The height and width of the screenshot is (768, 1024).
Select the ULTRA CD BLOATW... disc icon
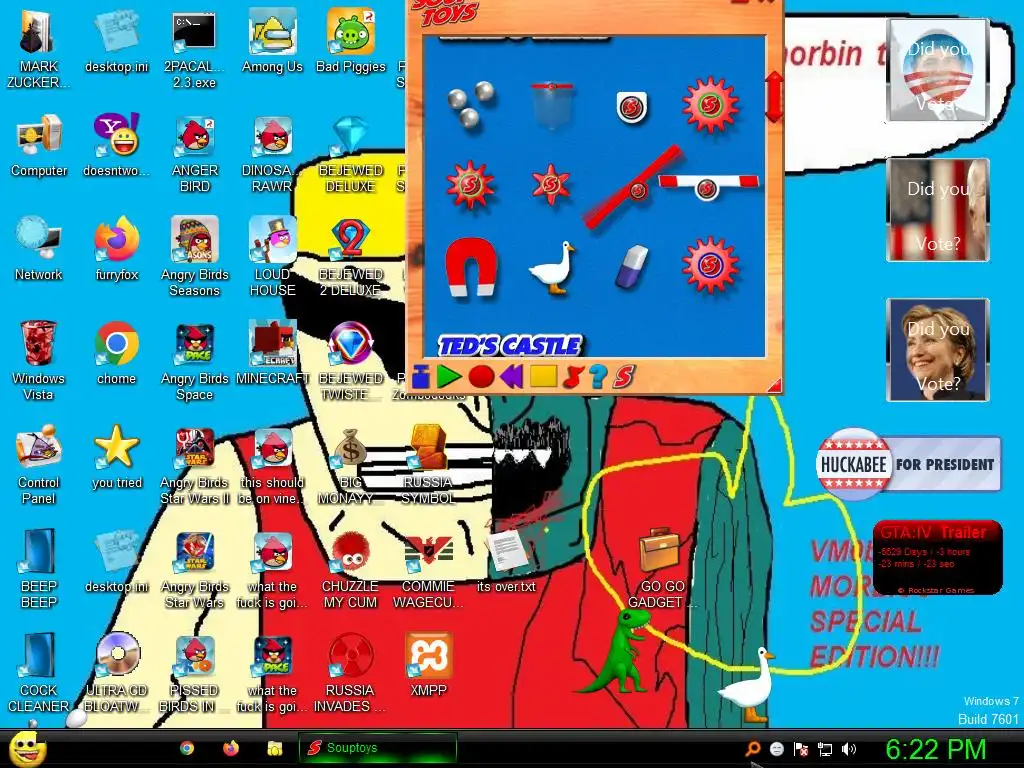click(117, 673)
